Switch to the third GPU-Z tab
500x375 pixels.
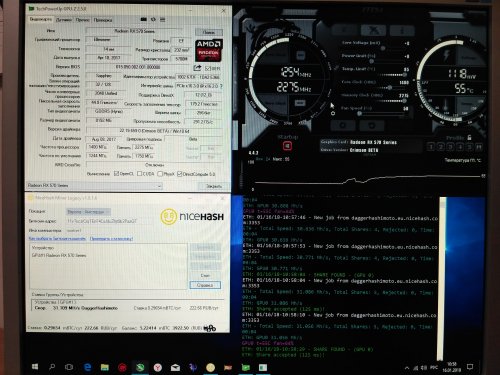pos(82,20)
